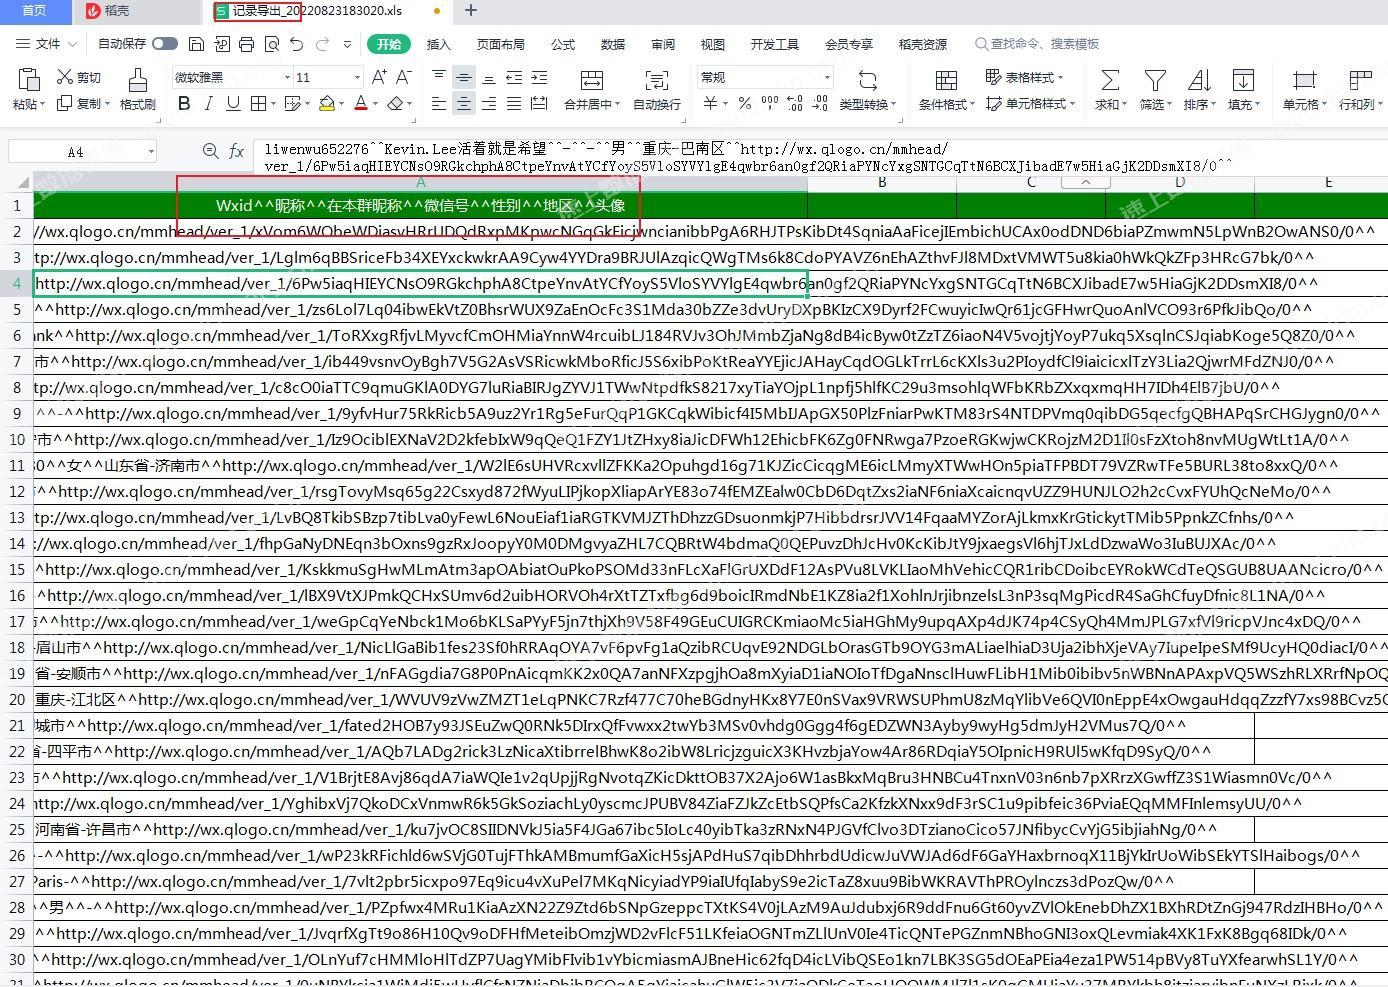Toggle 自动换行 wrap text

(x=657, y=89)
